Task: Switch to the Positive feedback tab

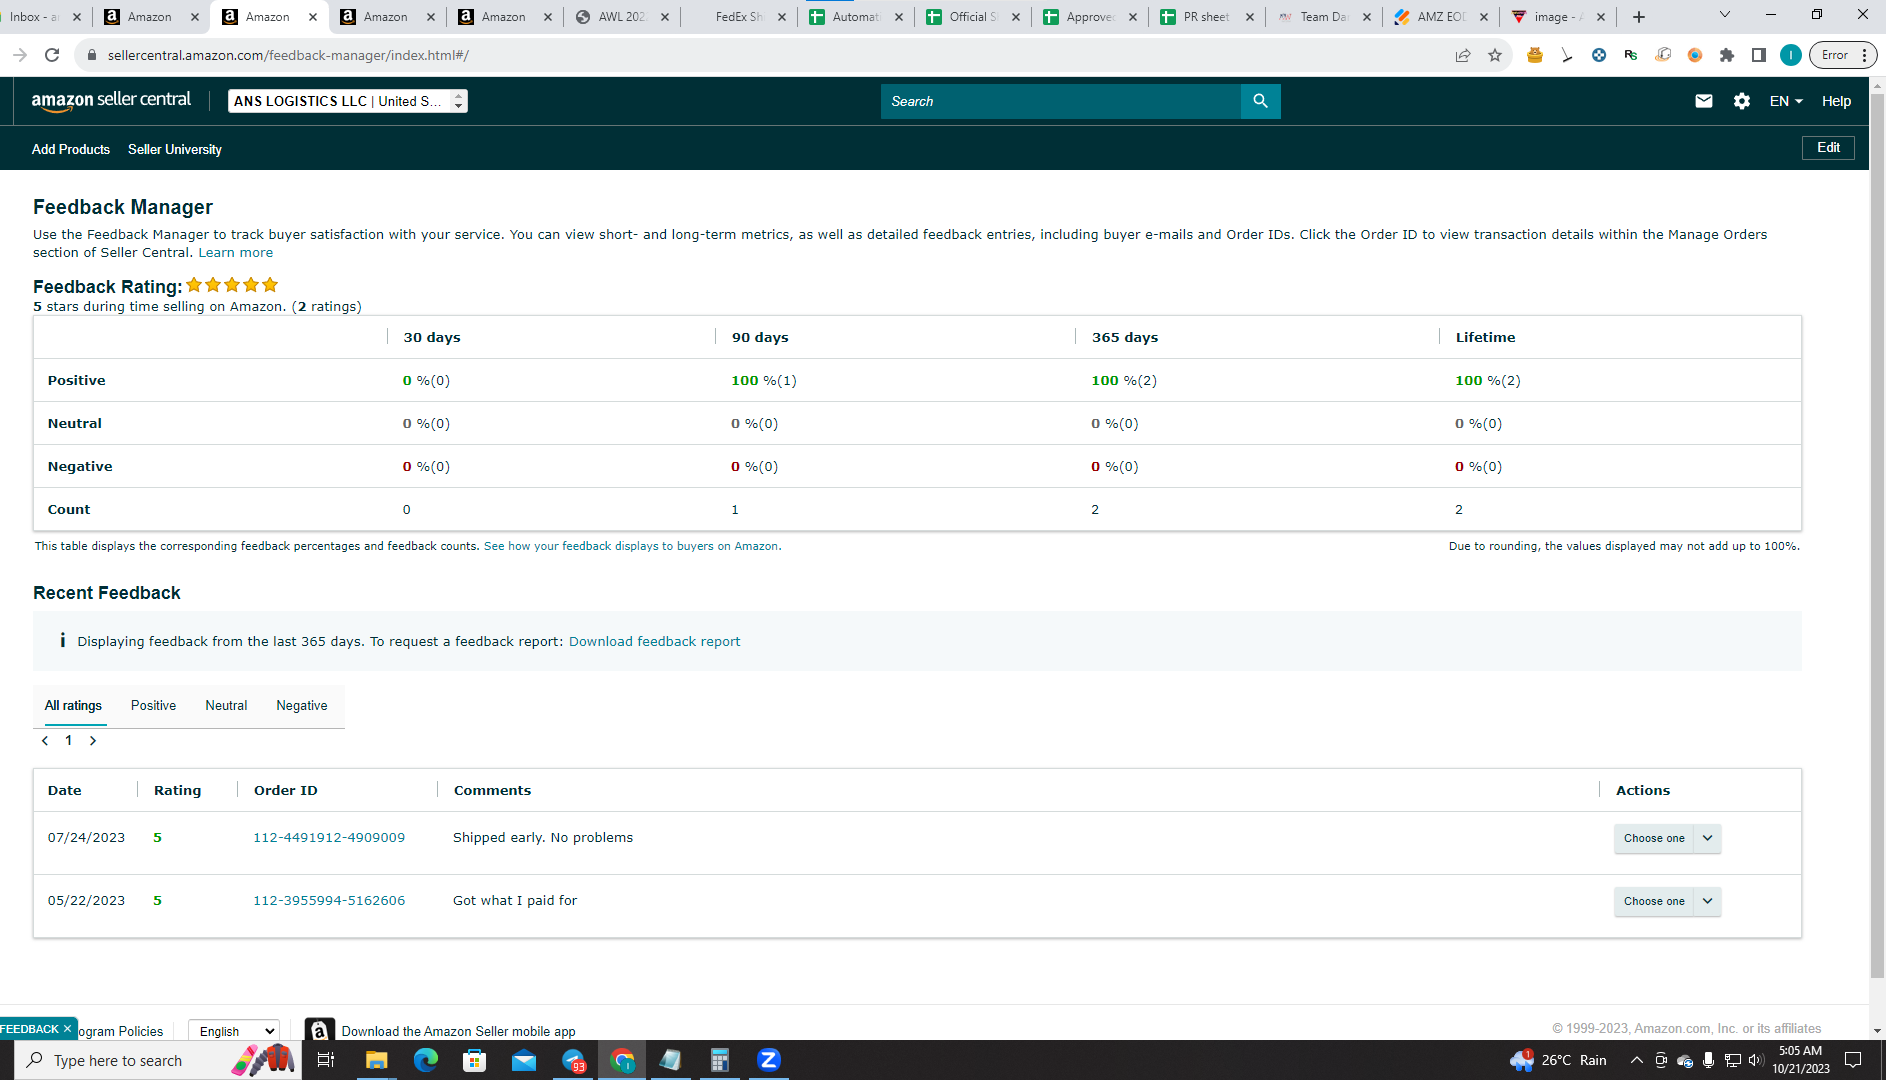Action: tap(153, 706)
